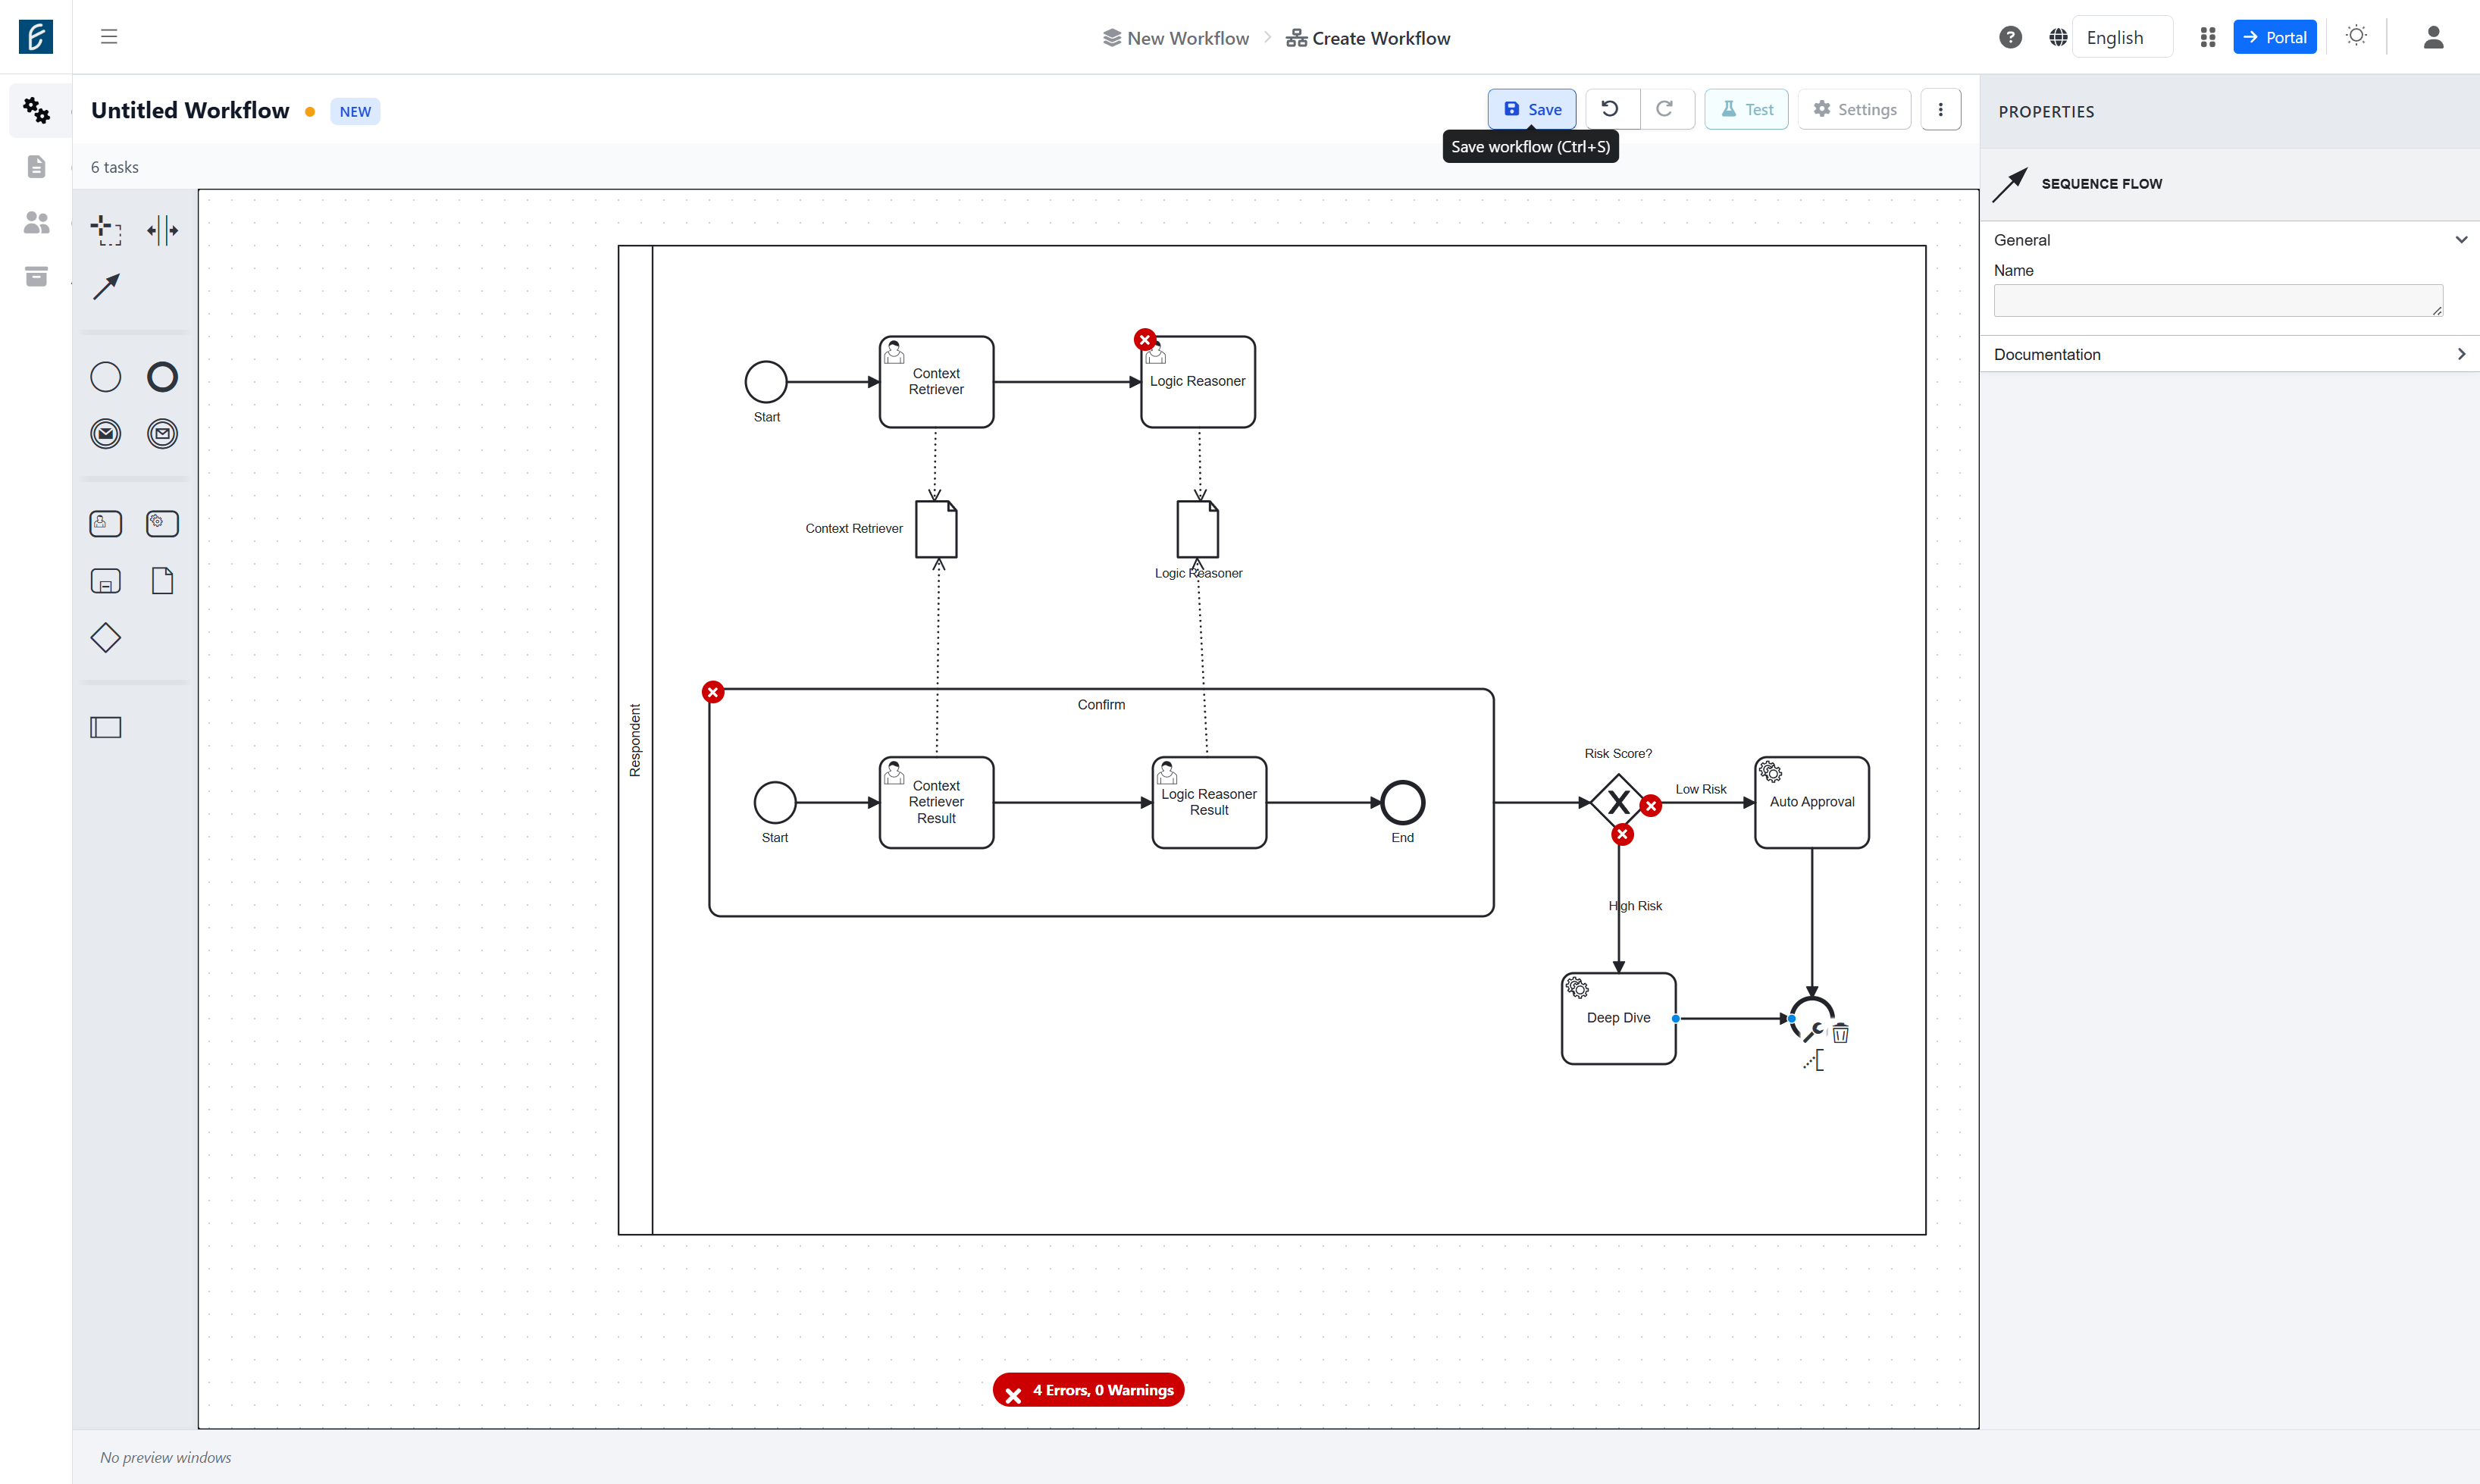Add an end event from palette
2480x1484 pixels.
(162, 377)
